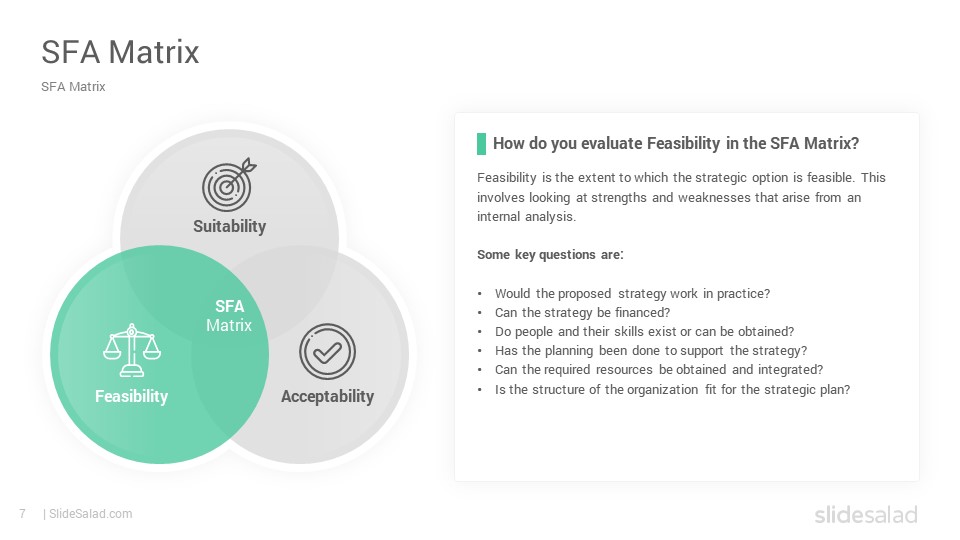Select the Suitability label in the top circle
Screen dimensions: 960x540
point(230,226)
